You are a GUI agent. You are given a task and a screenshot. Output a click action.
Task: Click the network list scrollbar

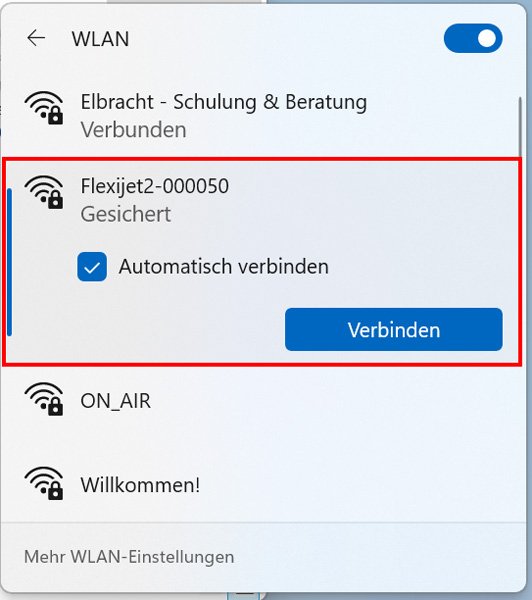click(520, 128)
